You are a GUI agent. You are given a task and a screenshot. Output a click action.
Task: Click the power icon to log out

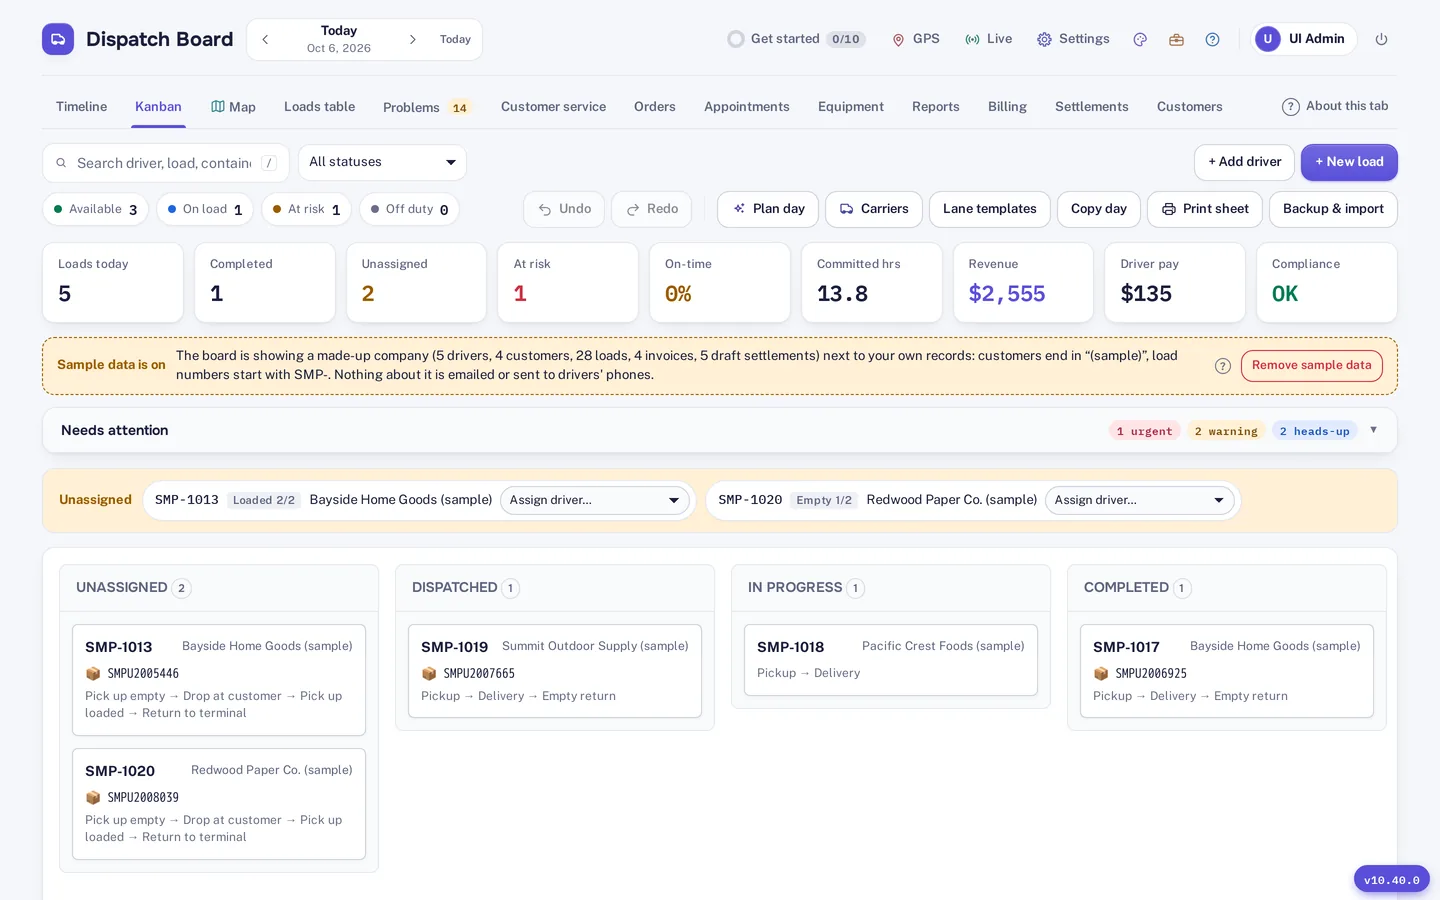point(1381,39)
